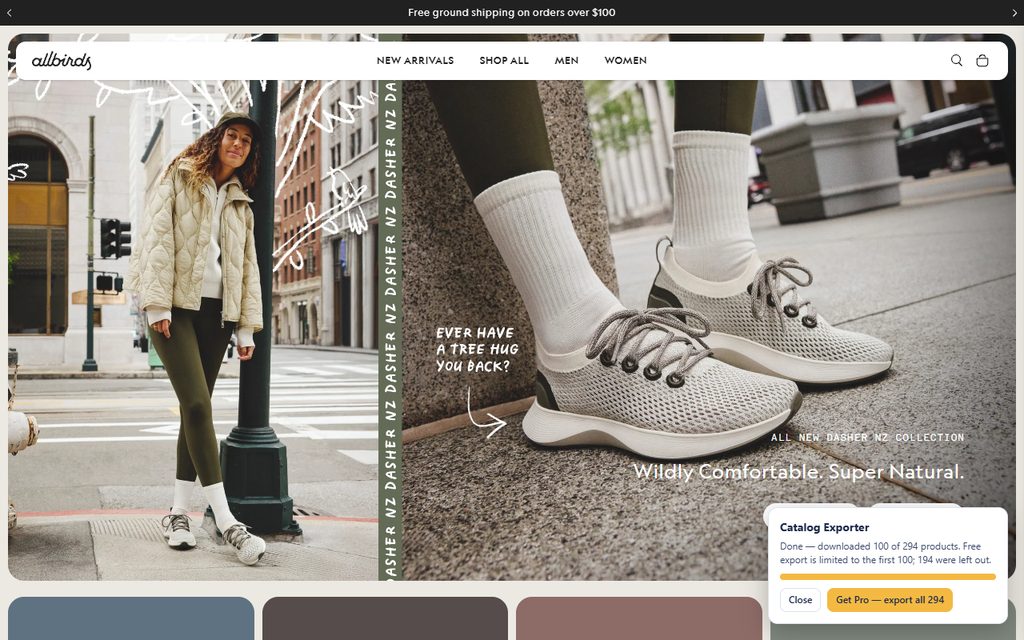
Task: Click the blue category card below hero
Action: (131, 618)
